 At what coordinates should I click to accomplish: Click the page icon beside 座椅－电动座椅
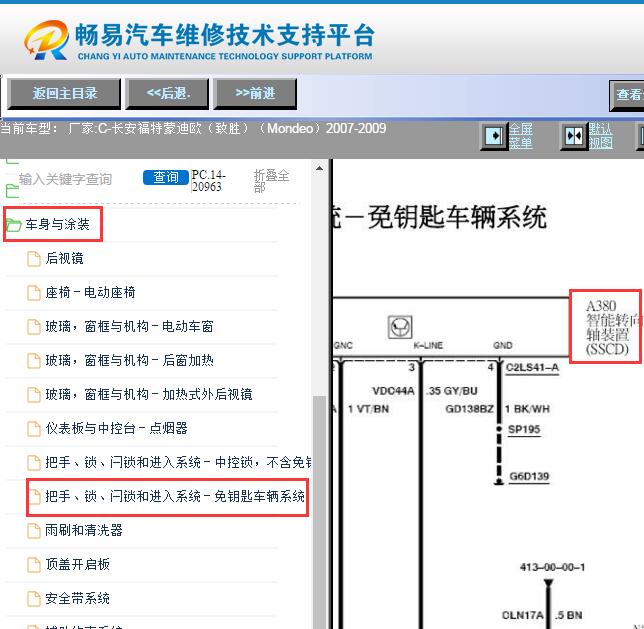(34, 293)
